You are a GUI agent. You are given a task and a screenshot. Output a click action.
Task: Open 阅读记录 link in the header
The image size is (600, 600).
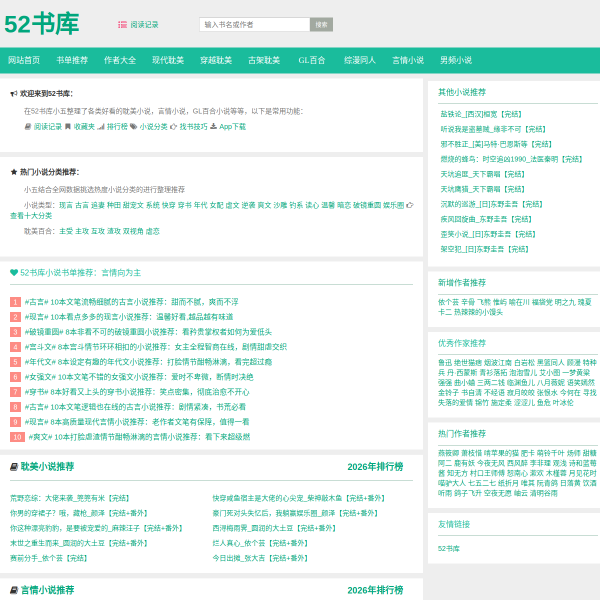pos(144,24)
